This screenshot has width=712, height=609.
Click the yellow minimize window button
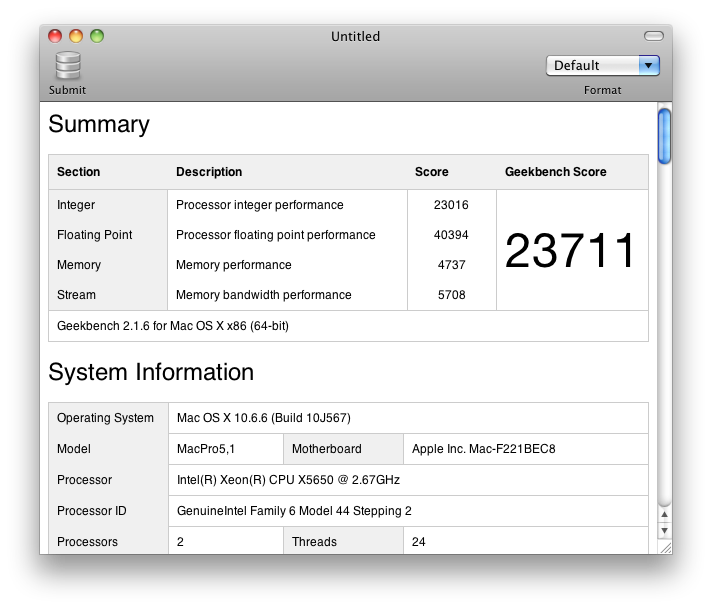(x=76, y=36)
